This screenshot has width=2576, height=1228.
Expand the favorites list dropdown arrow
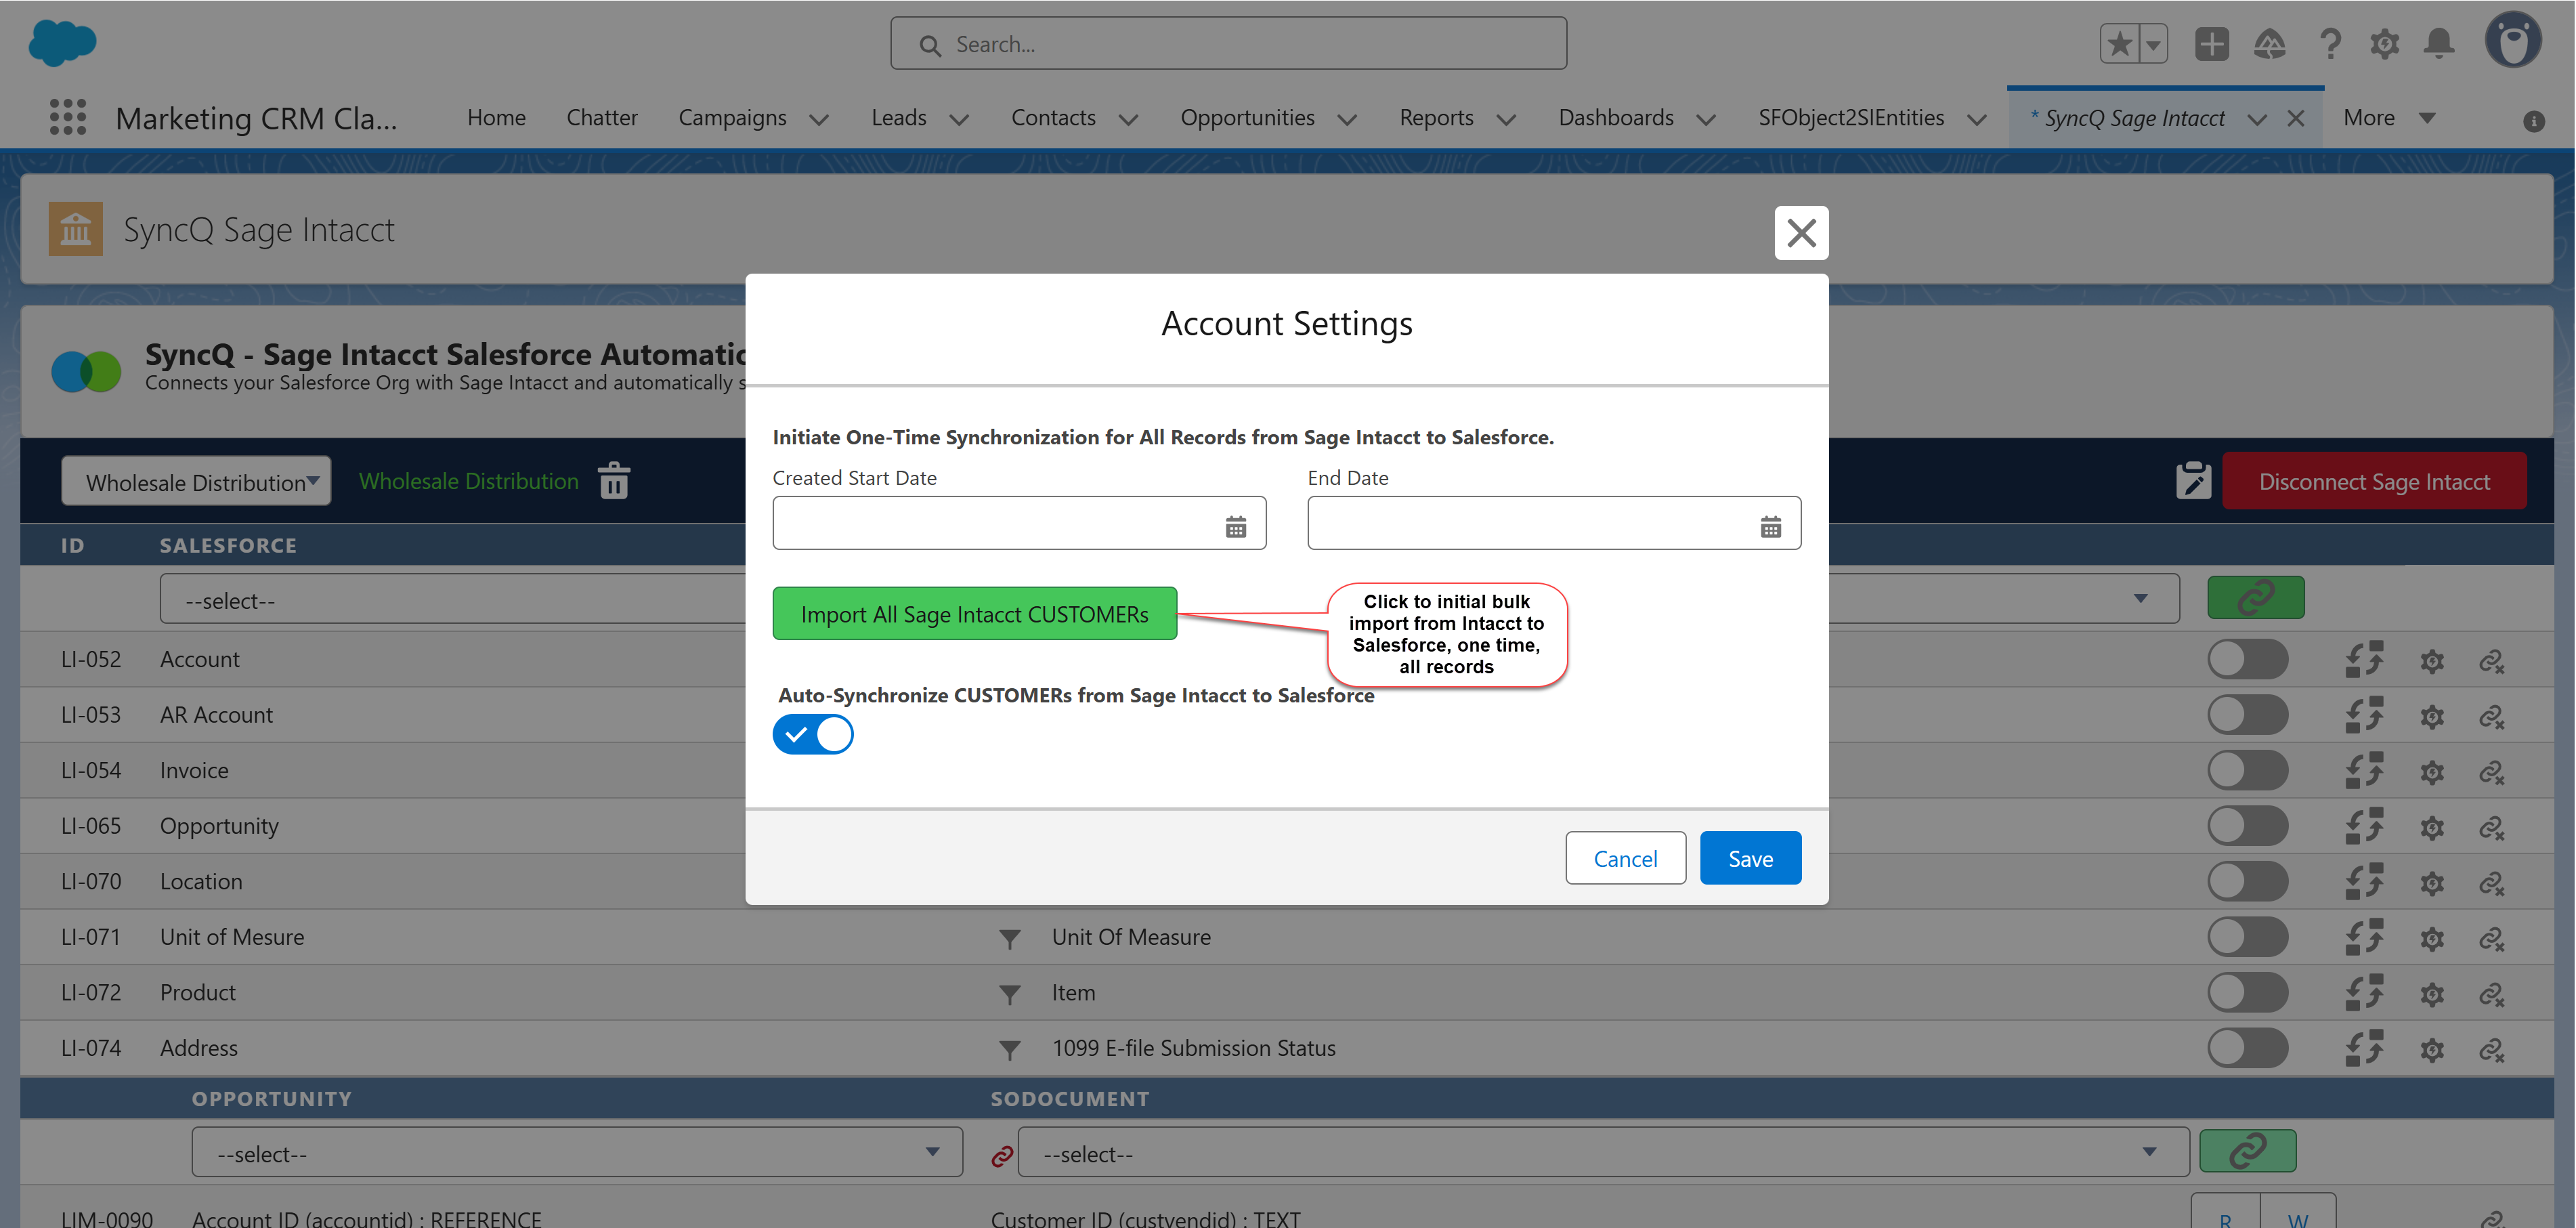click(x=2153, y=44)
